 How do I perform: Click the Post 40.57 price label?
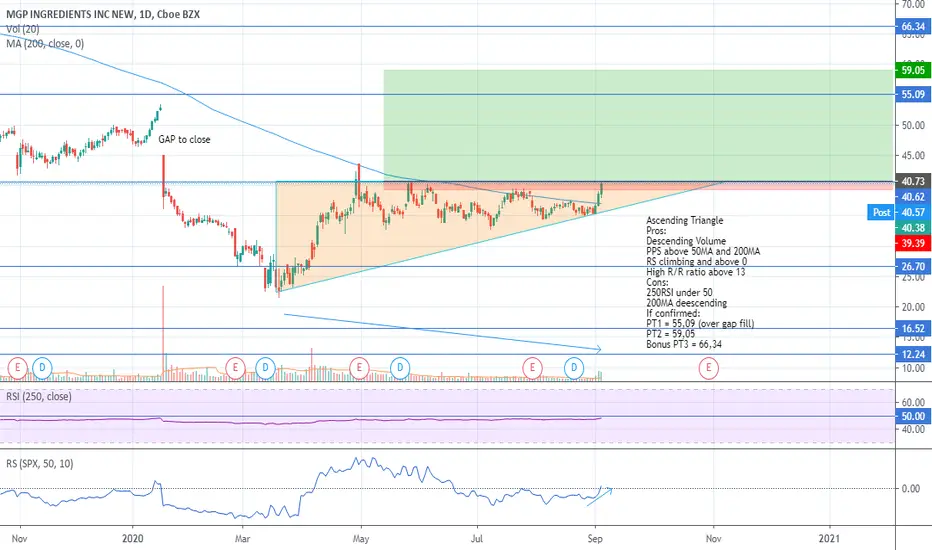pos(899,212)
